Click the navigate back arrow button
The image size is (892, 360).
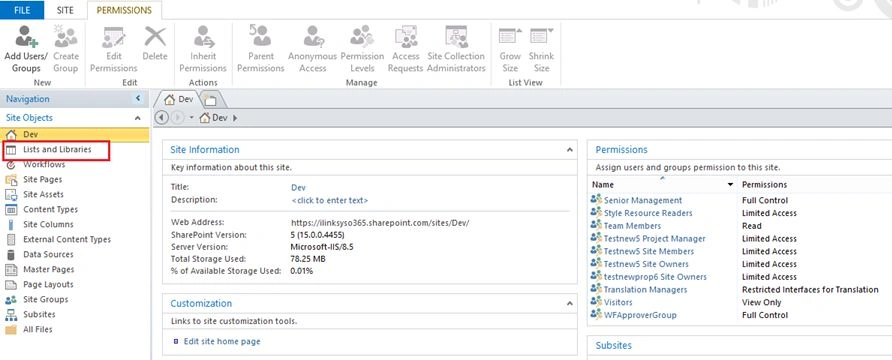coord(162,118)
